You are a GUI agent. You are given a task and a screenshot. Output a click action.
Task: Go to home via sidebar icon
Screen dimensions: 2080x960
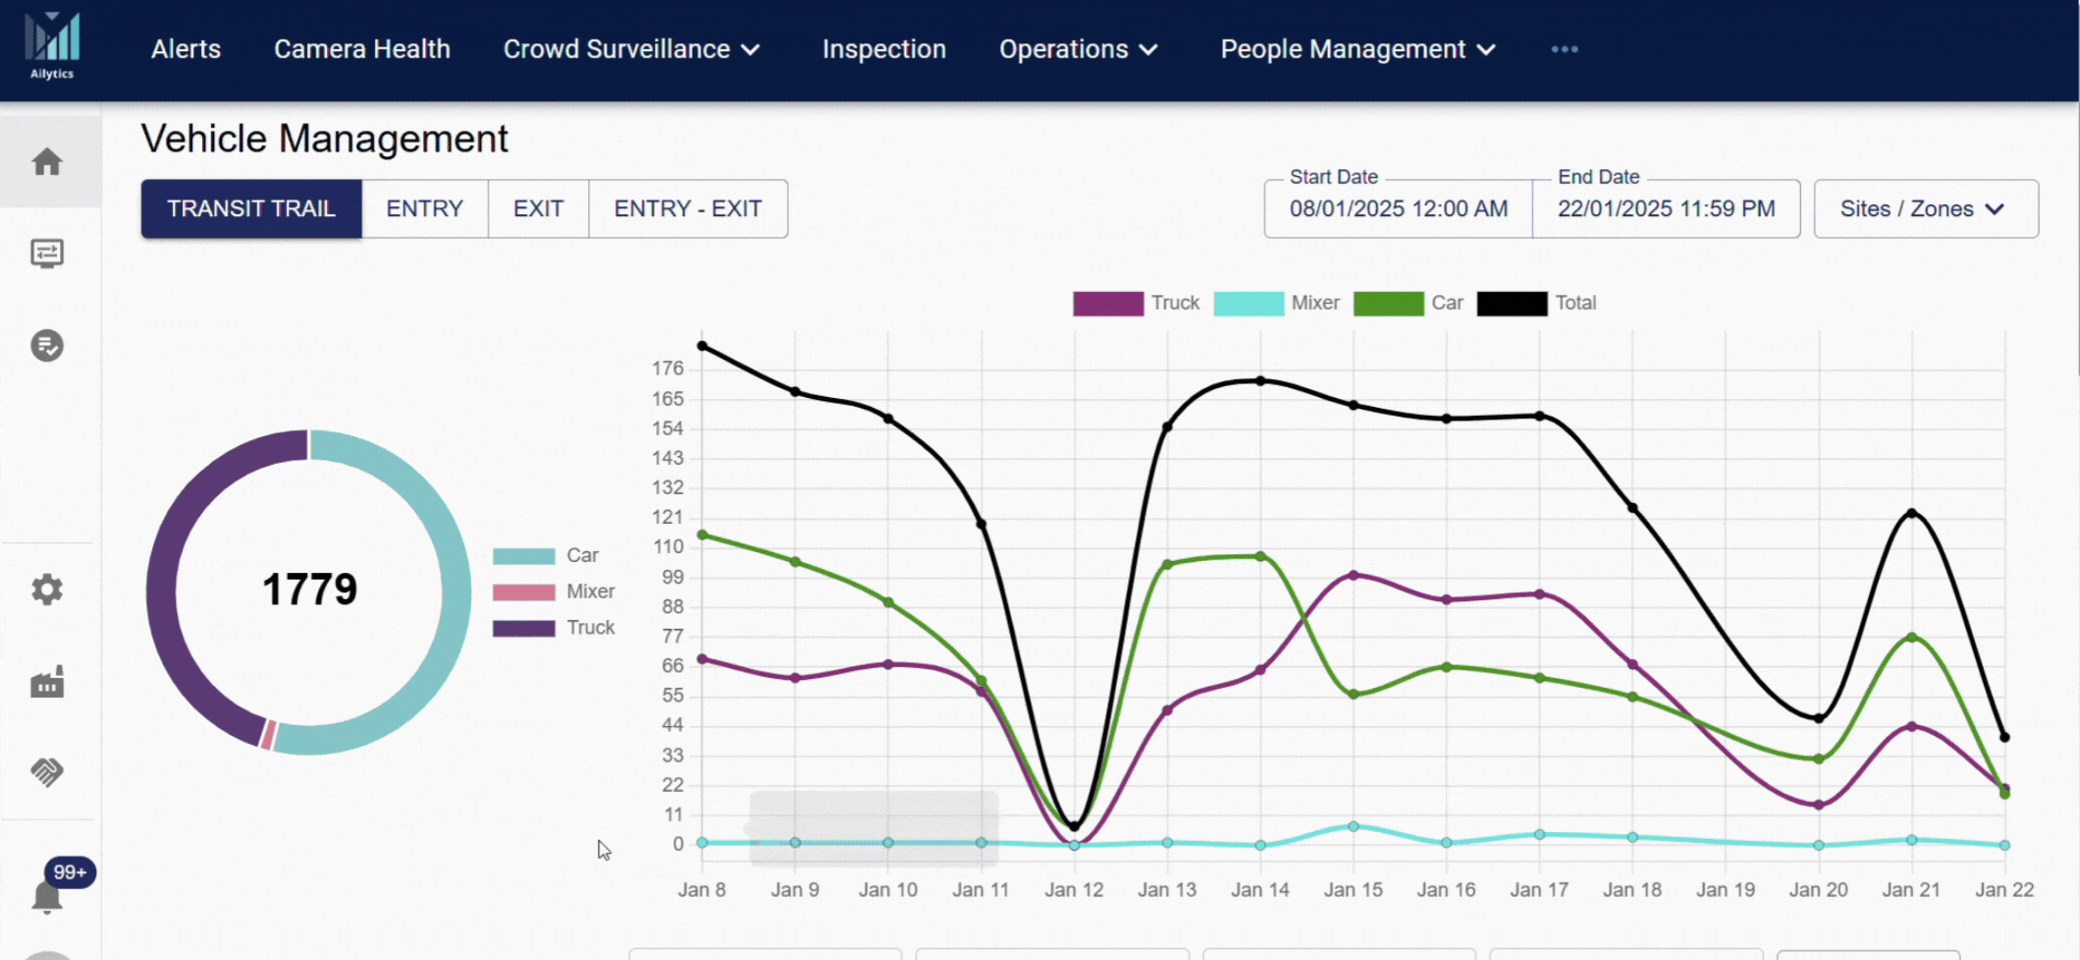point(47,162)
